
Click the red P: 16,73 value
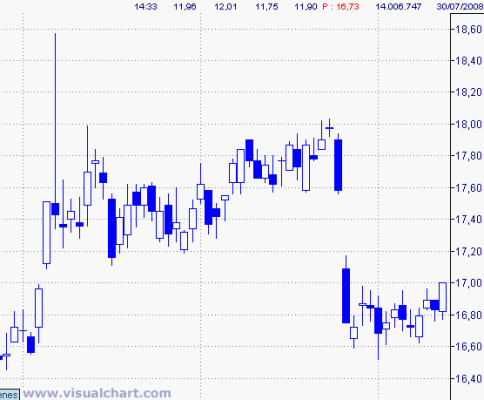[341, 7]
